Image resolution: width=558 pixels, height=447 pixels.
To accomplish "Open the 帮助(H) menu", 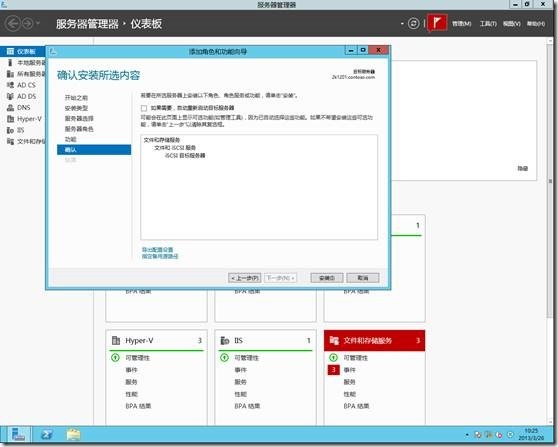I will [x=536, y=23].
